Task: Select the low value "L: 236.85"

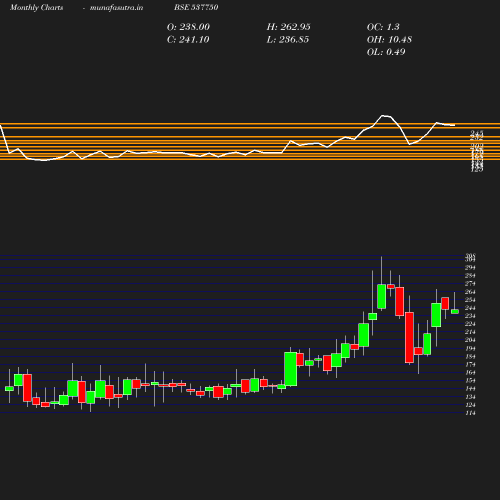Action: (x=288, y=40)
